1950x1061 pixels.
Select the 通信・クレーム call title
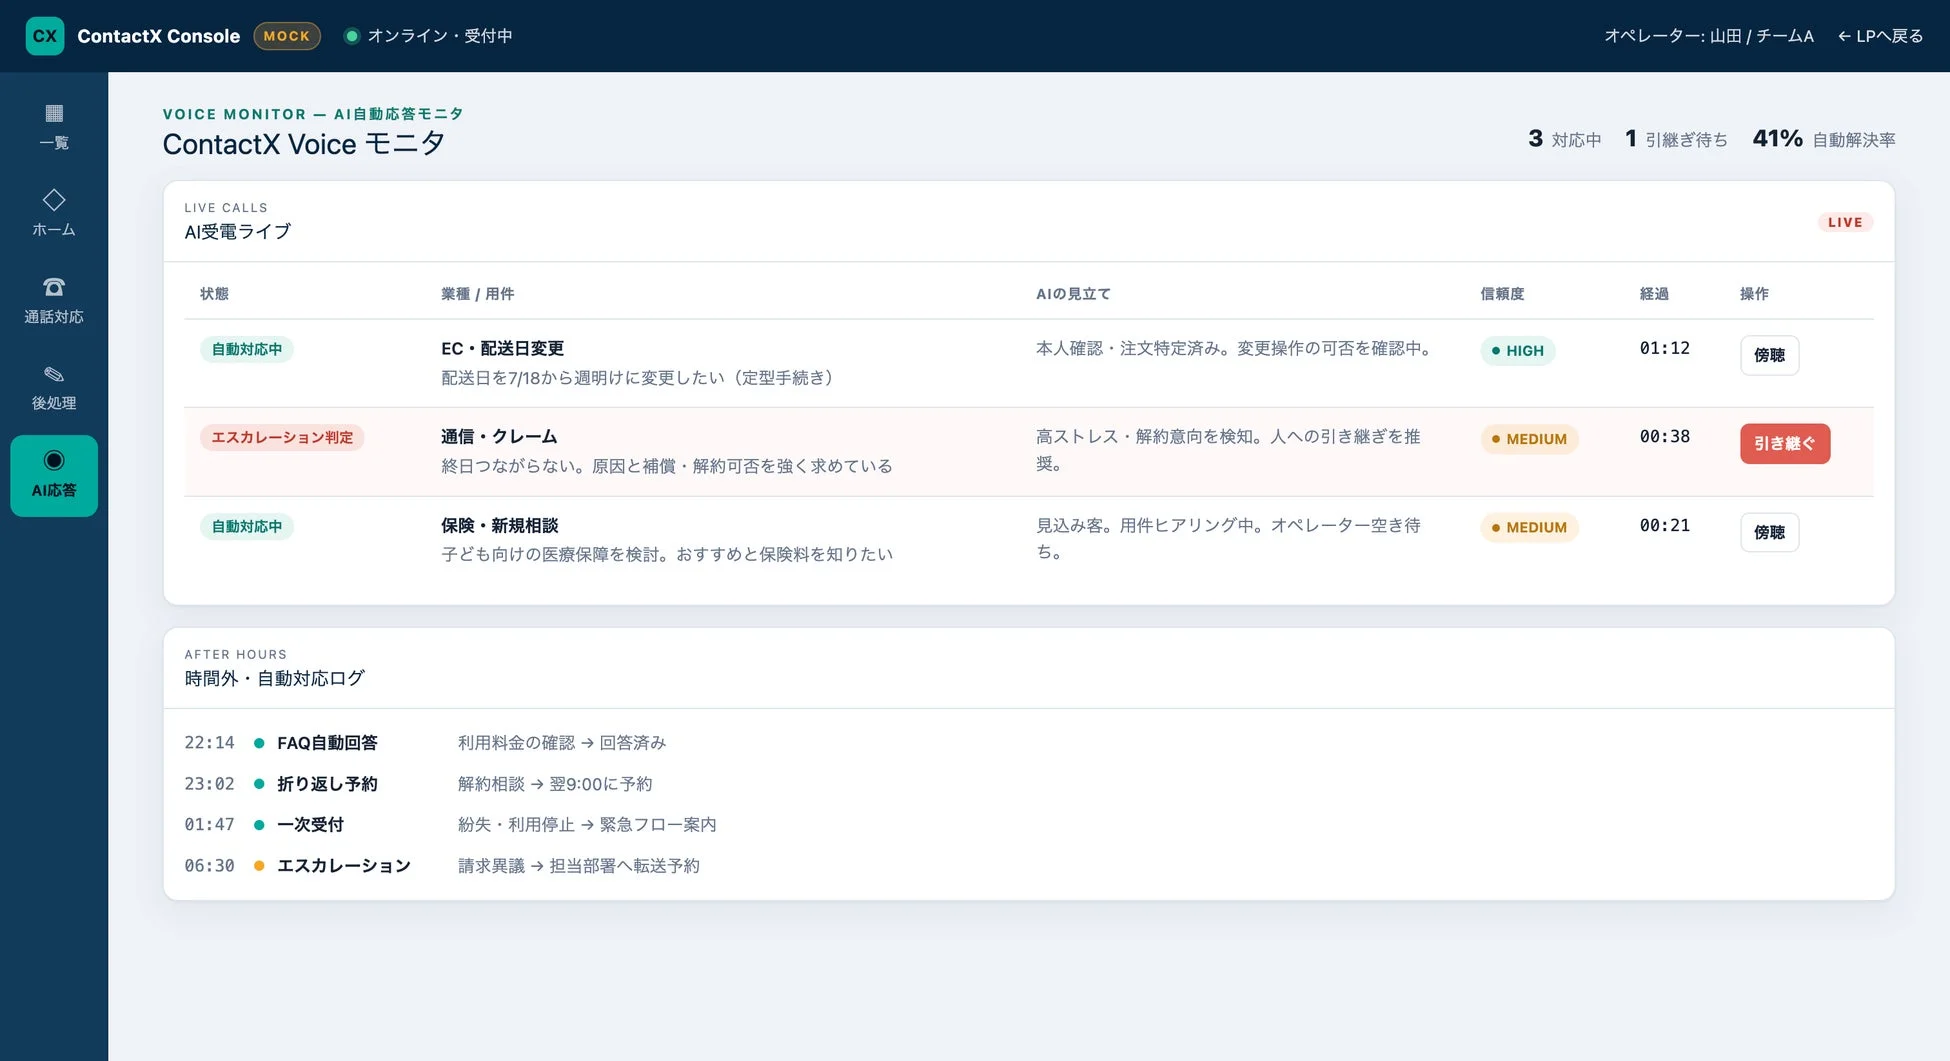499,436
